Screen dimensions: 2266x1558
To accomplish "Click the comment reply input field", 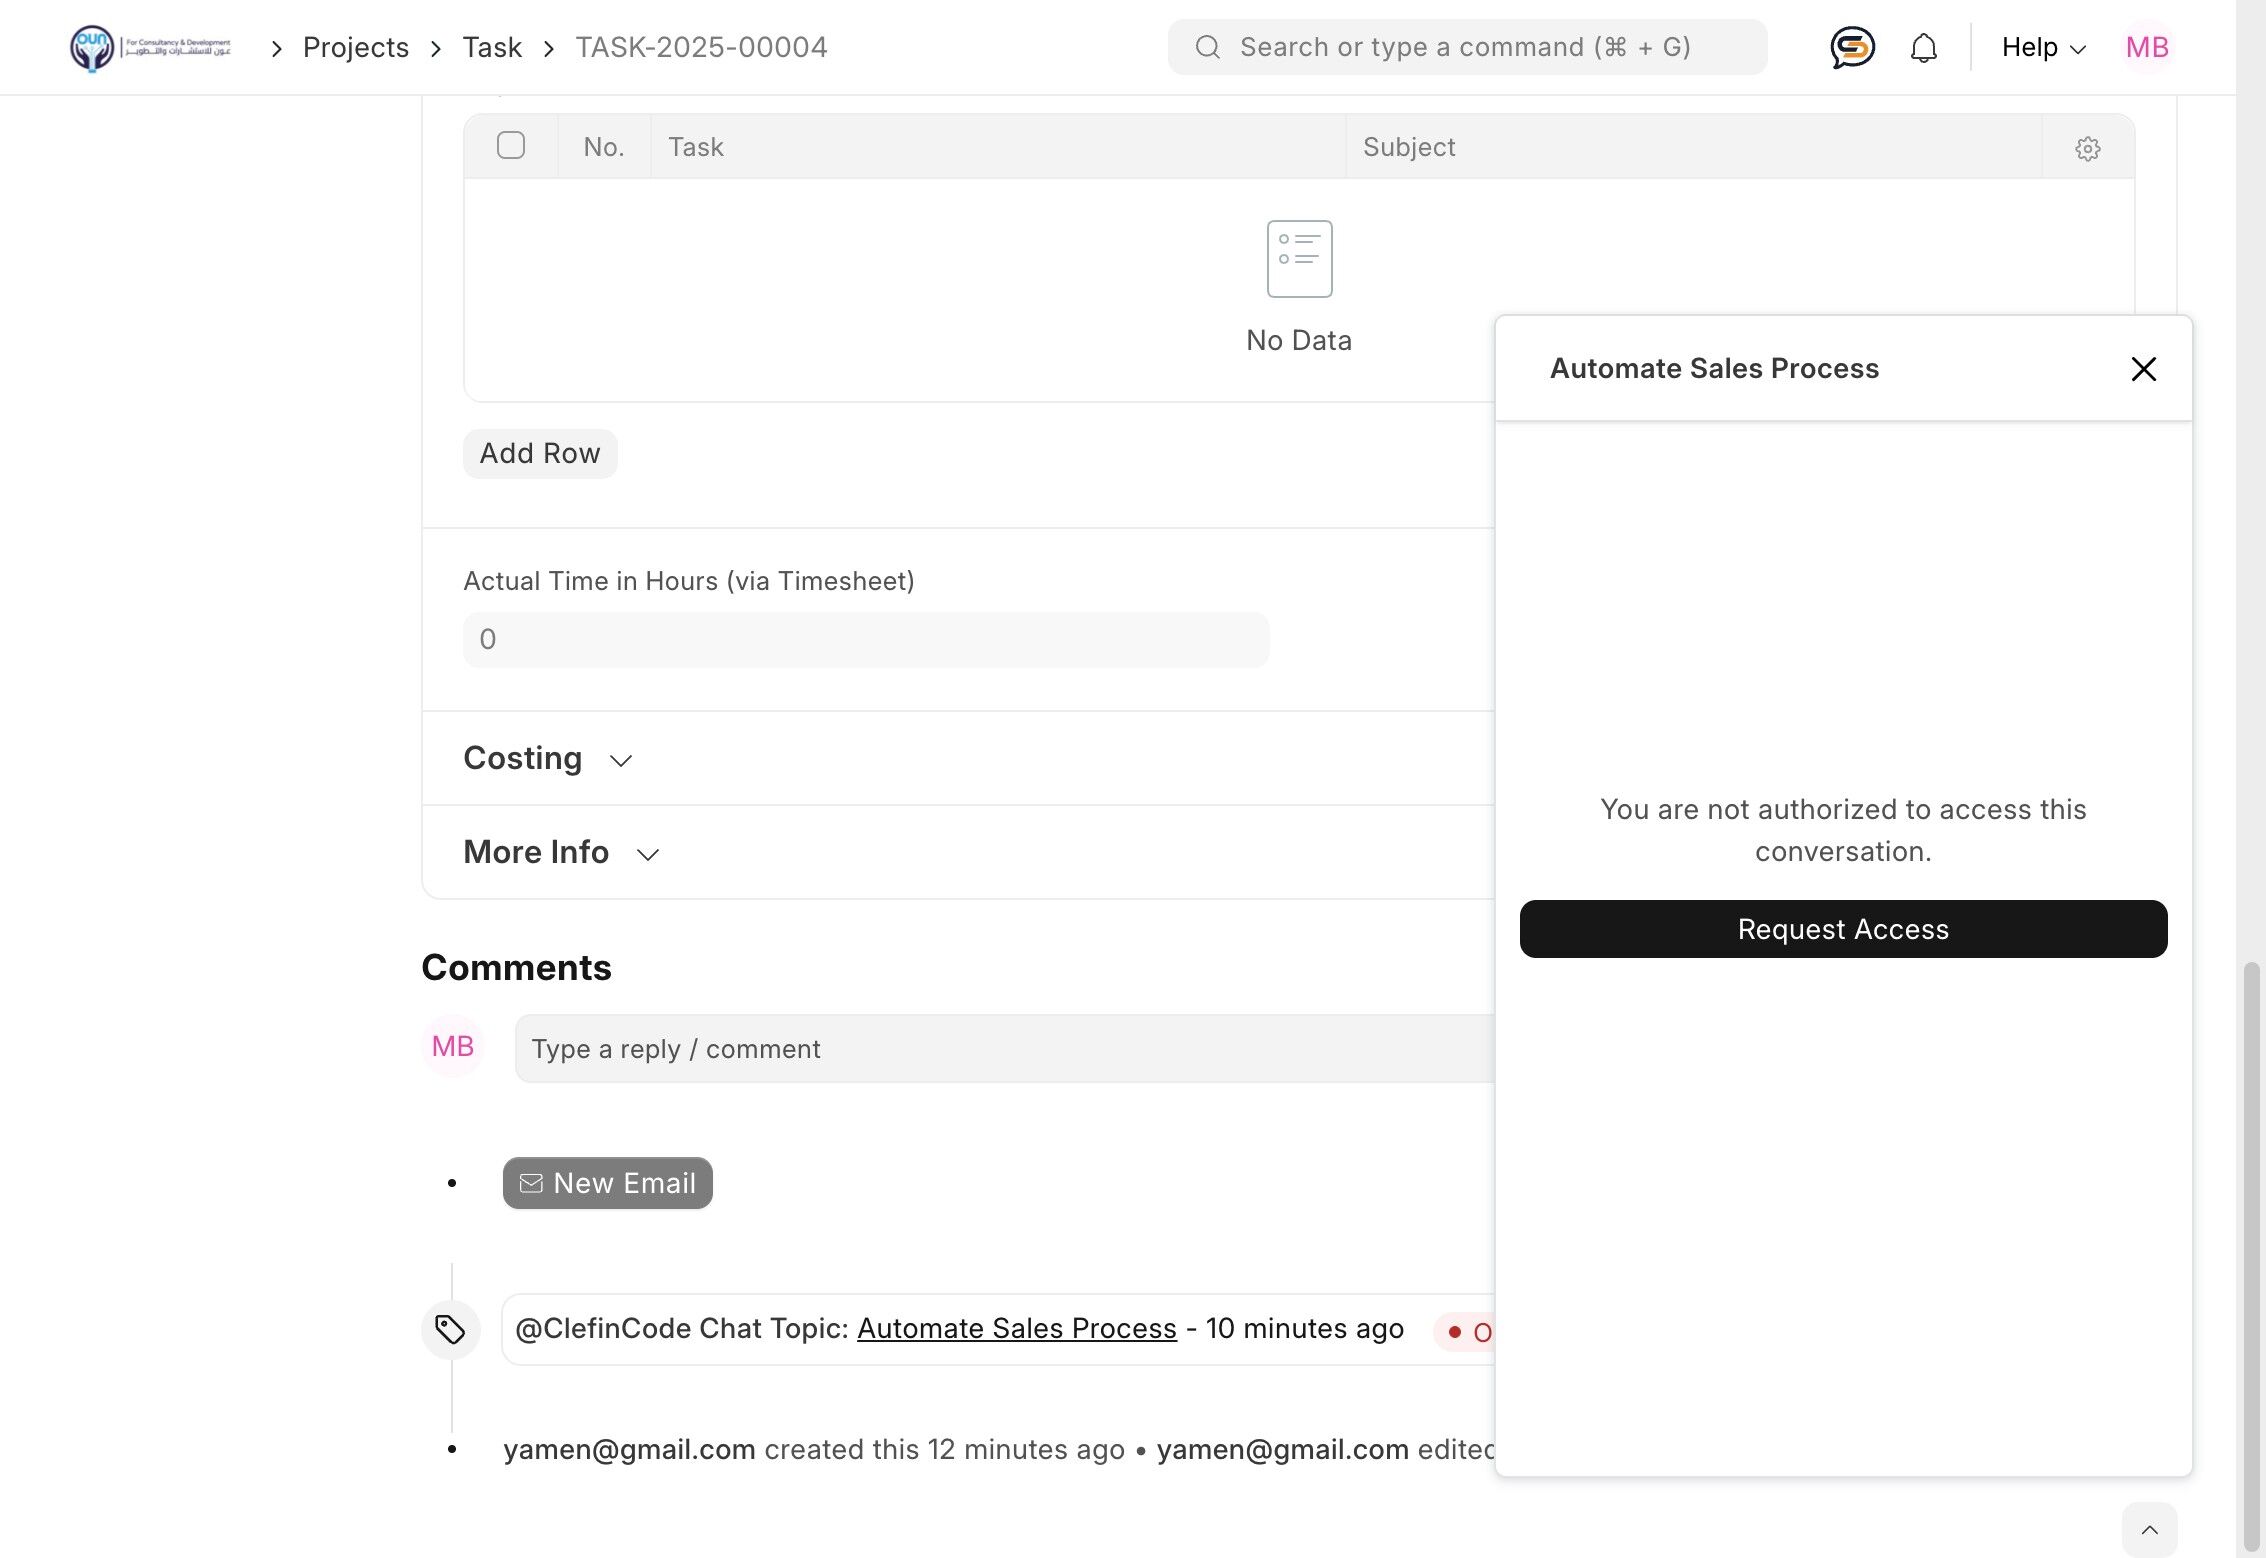I will point(1000,1049).
